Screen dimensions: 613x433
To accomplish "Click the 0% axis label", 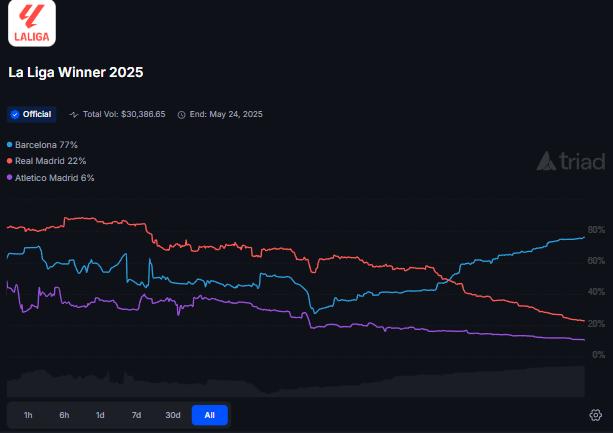I will click(x=599, y=355).
